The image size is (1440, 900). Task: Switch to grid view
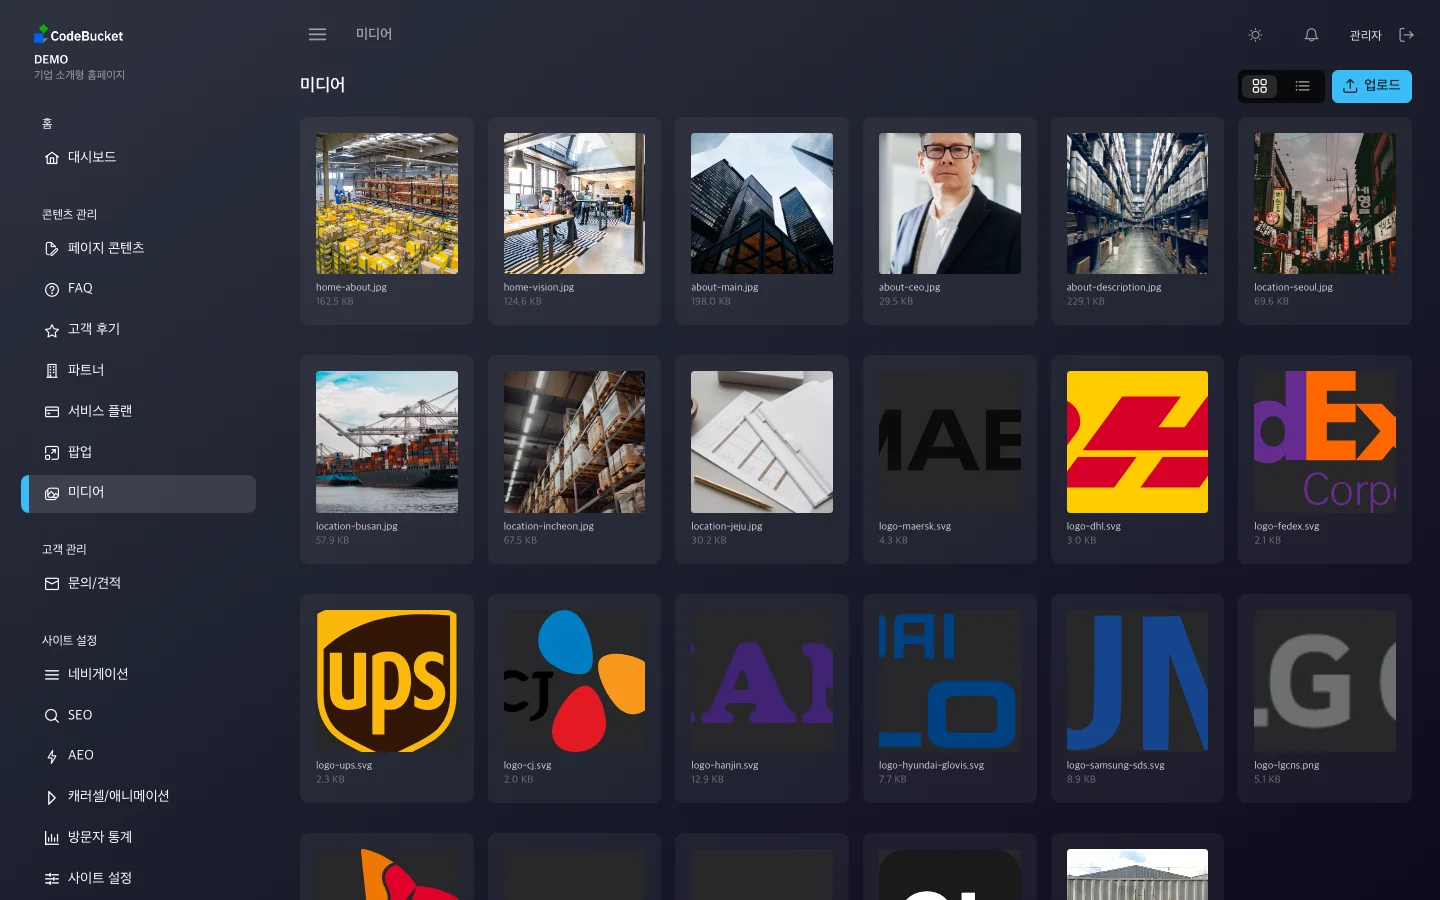pyautogui.click(x=1260, y=86)
